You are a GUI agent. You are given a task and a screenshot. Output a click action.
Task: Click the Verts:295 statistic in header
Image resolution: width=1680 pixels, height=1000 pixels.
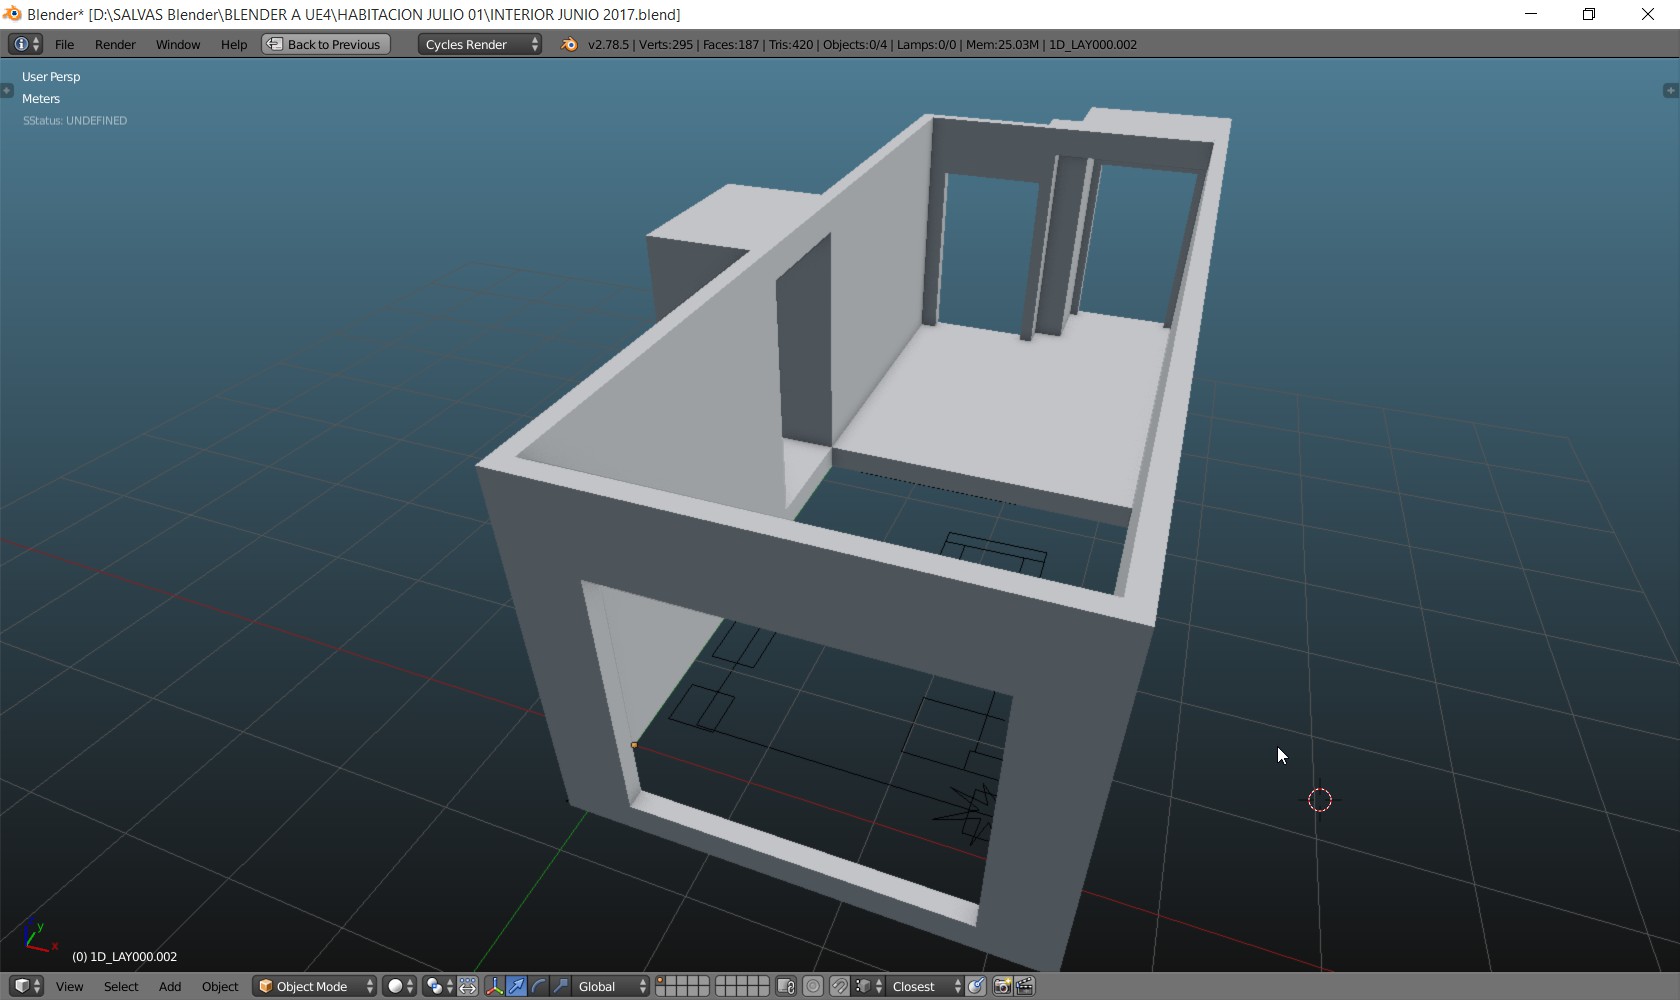coord(666,44)
